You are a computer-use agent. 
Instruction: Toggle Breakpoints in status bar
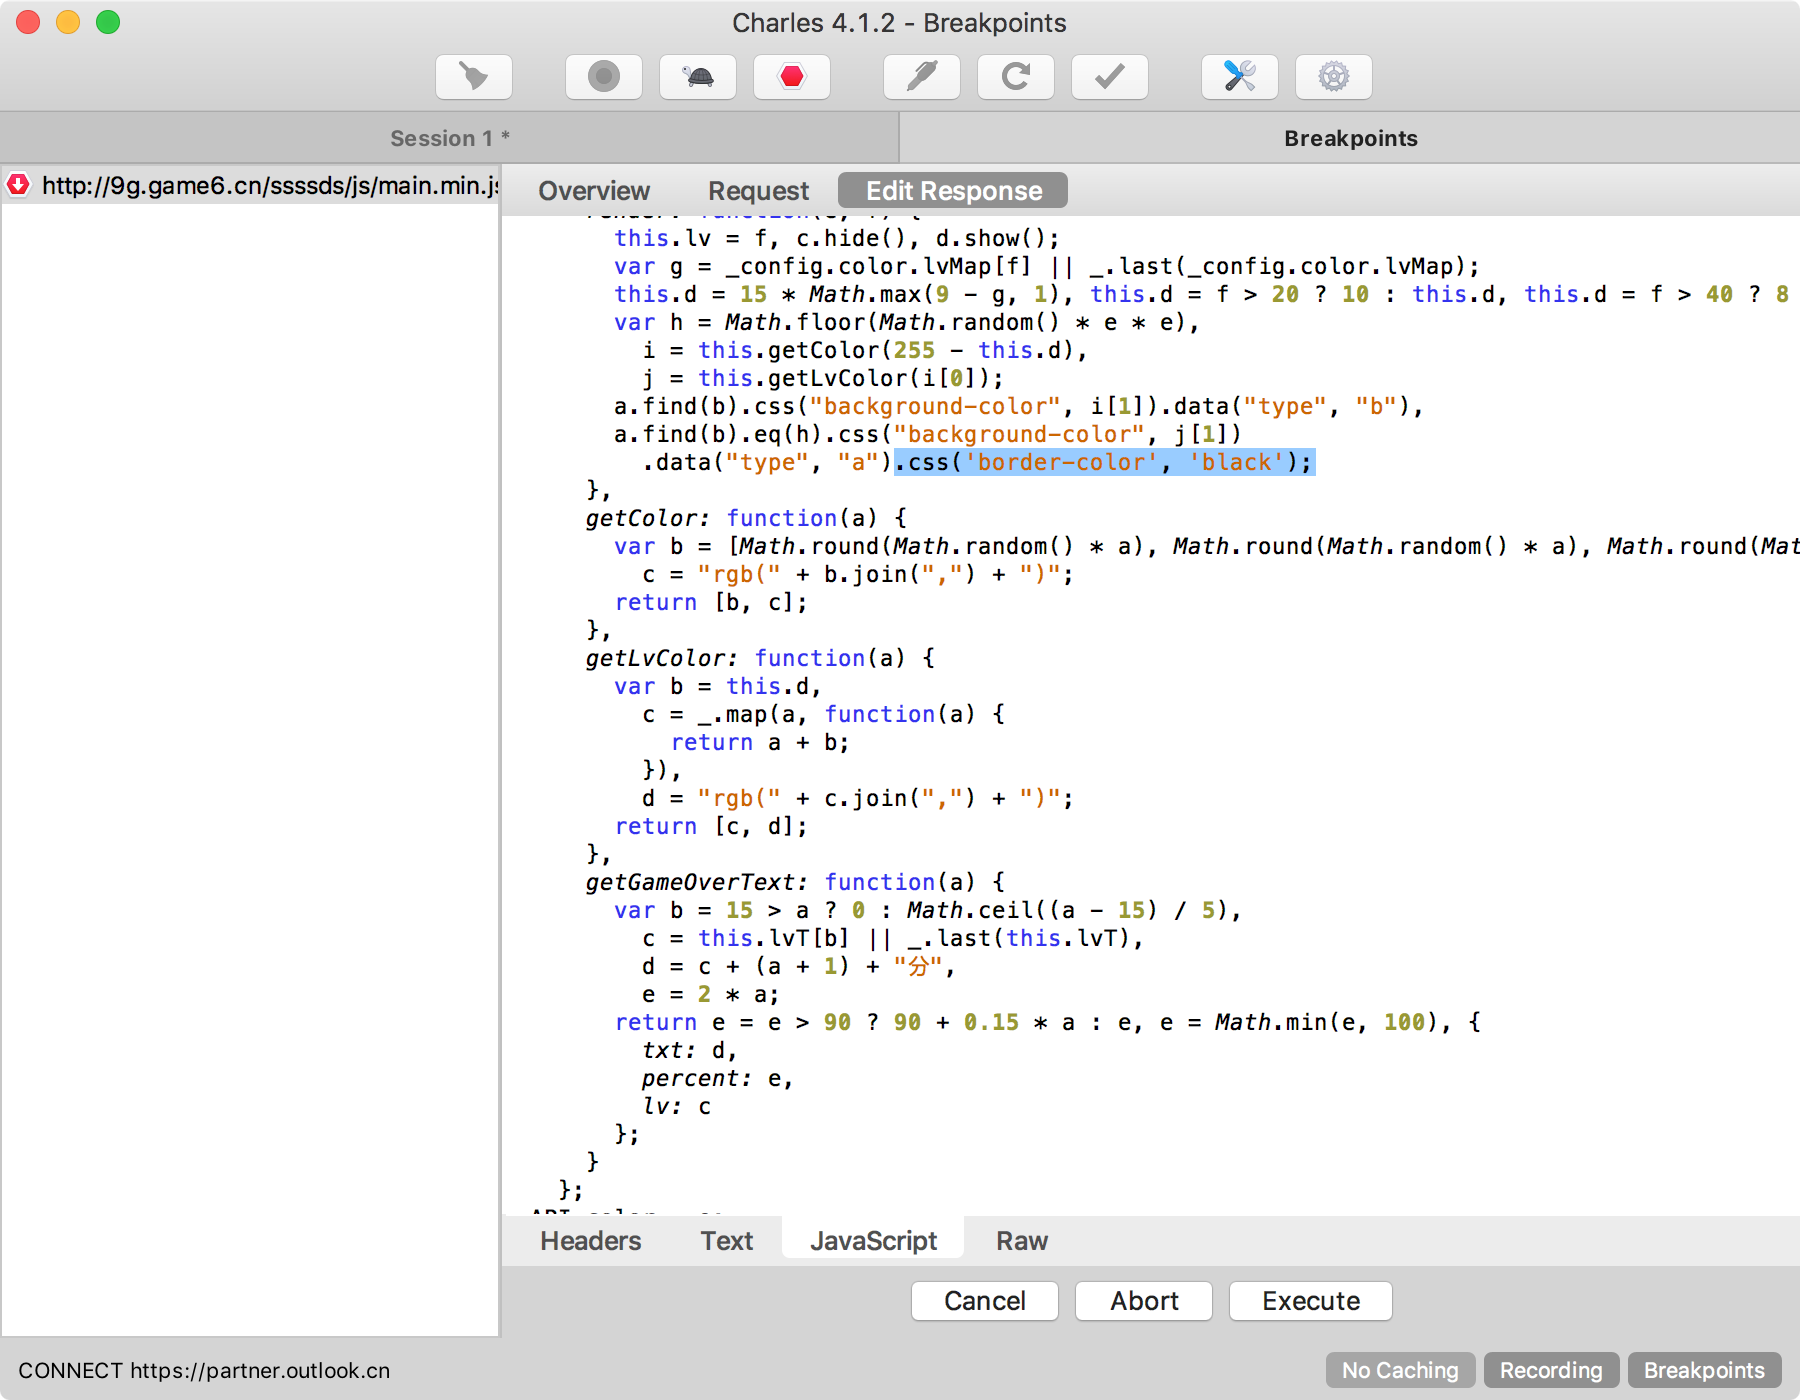coord(1704,1370)
